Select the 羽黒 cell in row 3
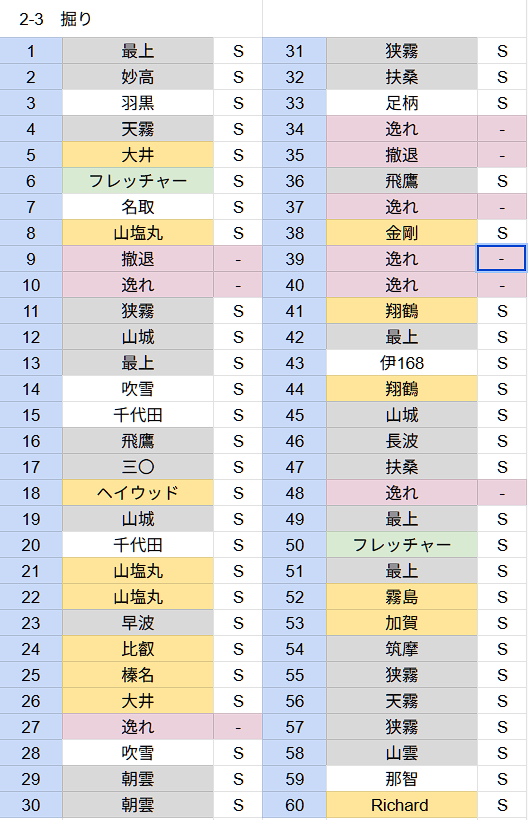The image size is (528, 820). point(138,103)
